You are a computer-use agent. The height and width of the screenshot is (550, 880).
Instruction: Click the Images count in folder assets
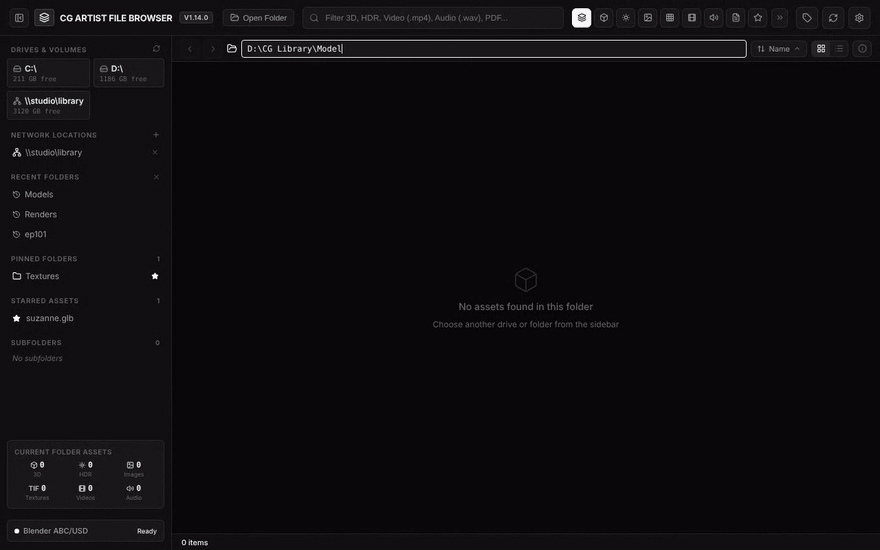tap(134, 469)
